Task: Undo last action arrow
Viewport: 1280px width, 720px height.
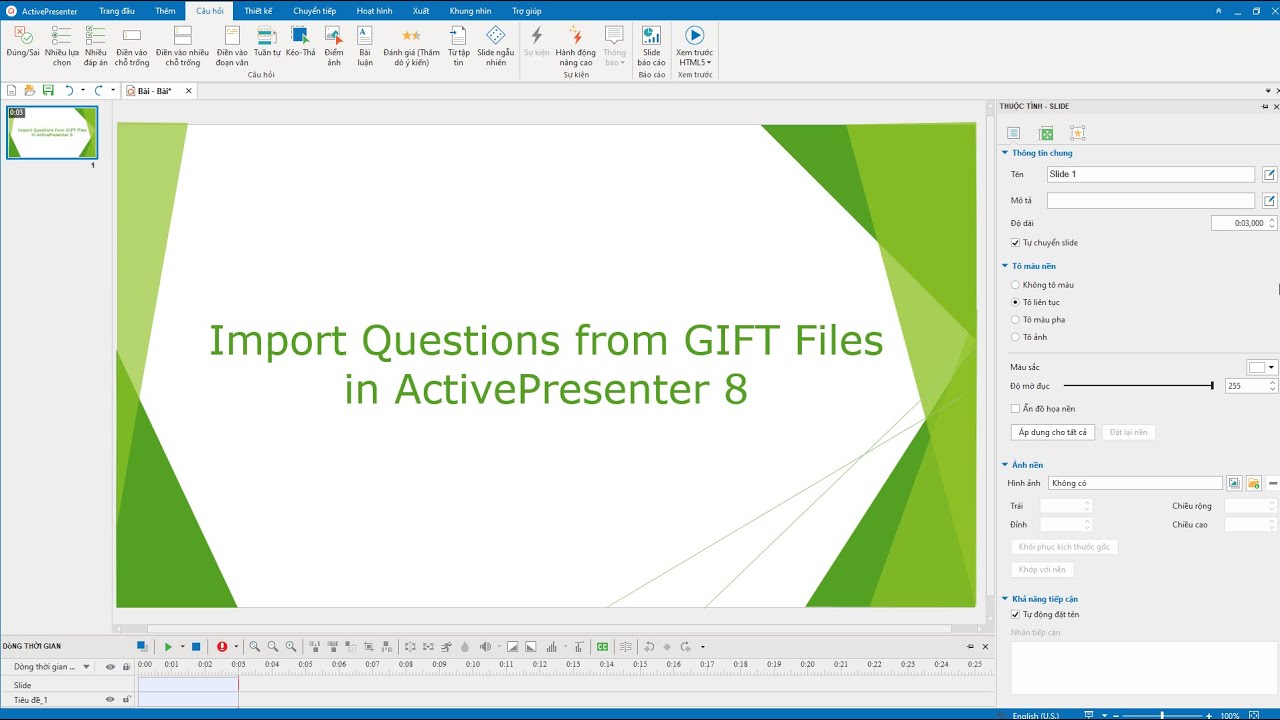Action: 69,90
